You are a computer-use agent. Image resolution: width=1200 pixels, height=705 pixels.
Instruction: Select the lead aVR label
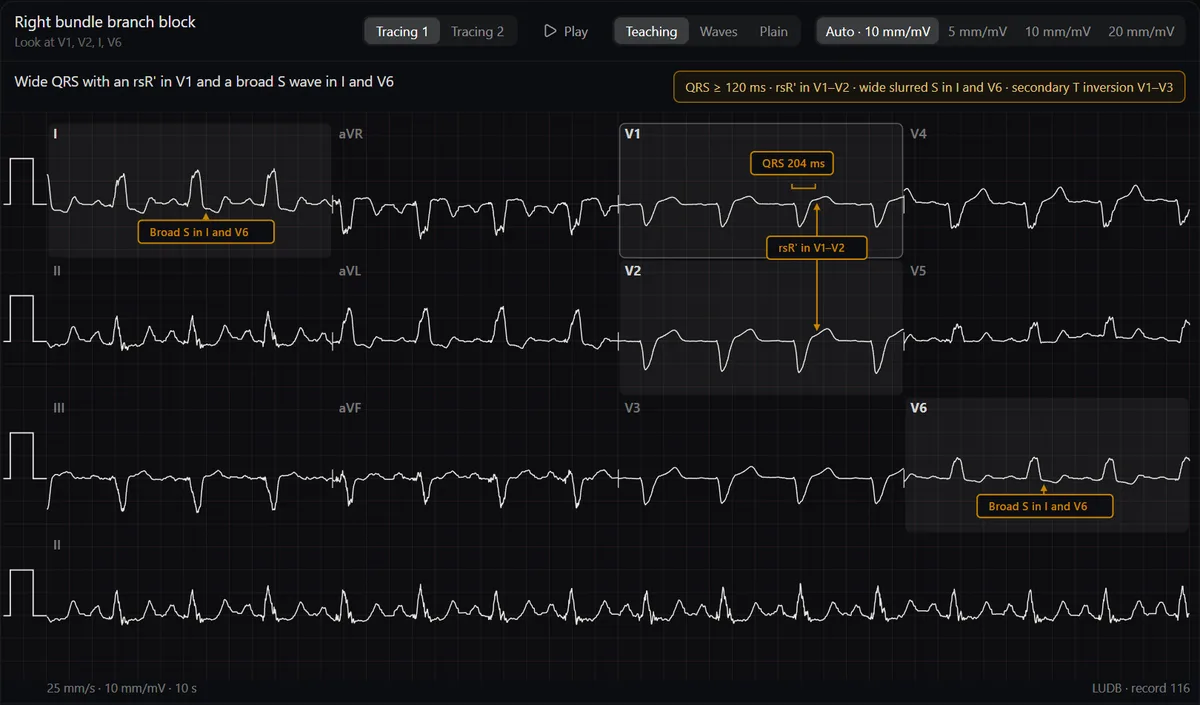tap(351, 133)
